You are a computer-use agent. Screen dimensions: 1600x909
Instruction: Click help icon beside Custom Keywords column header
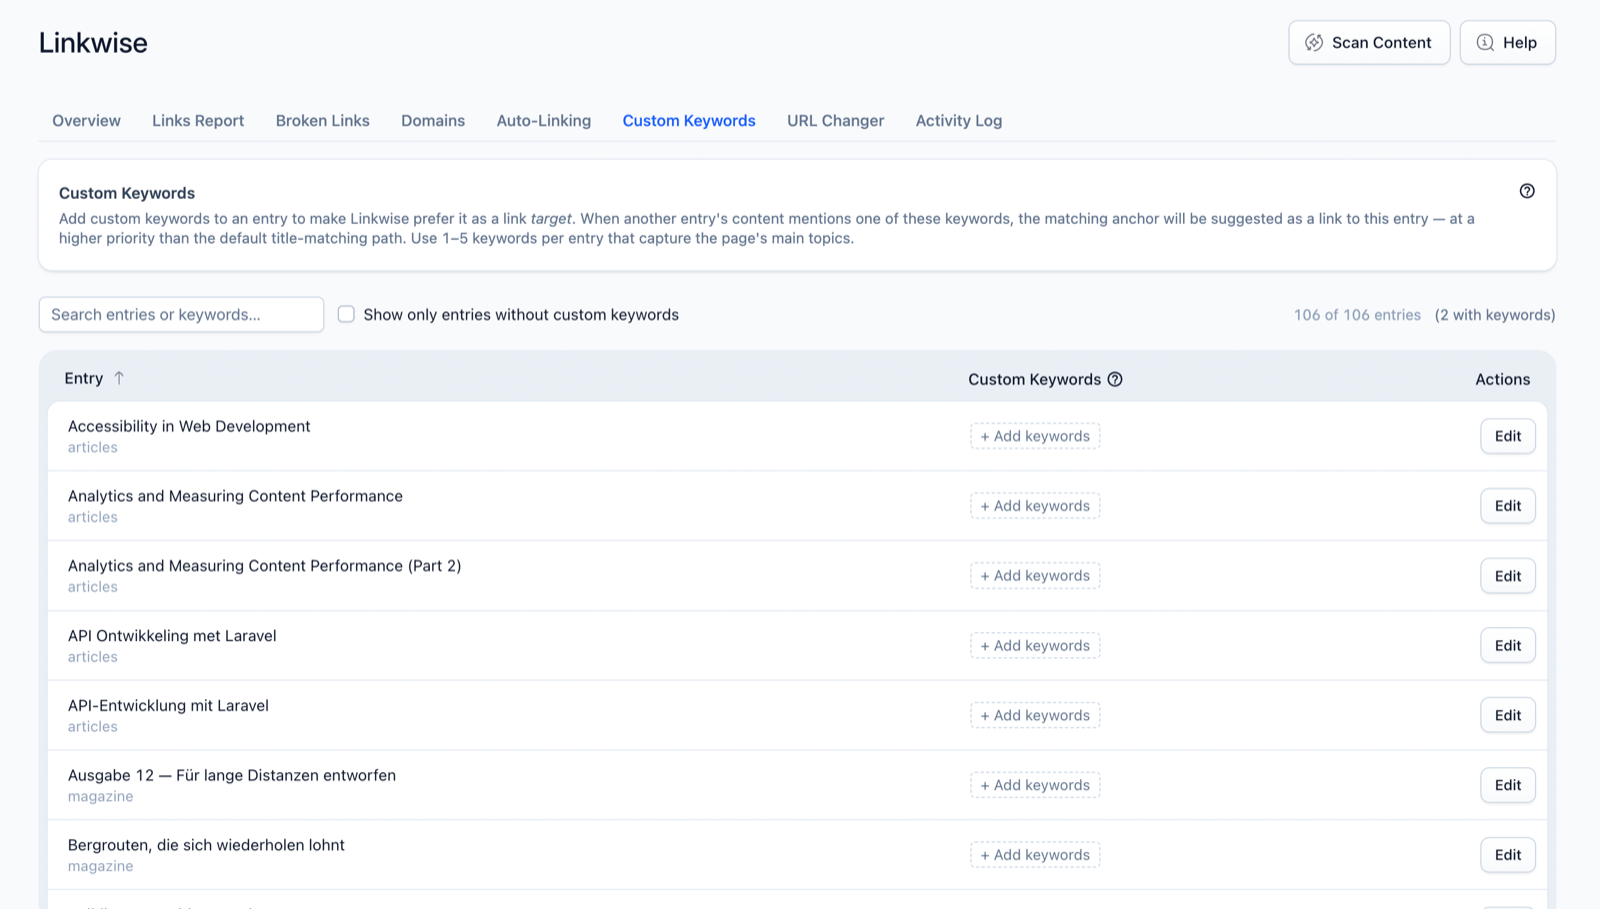(1115, 379)
